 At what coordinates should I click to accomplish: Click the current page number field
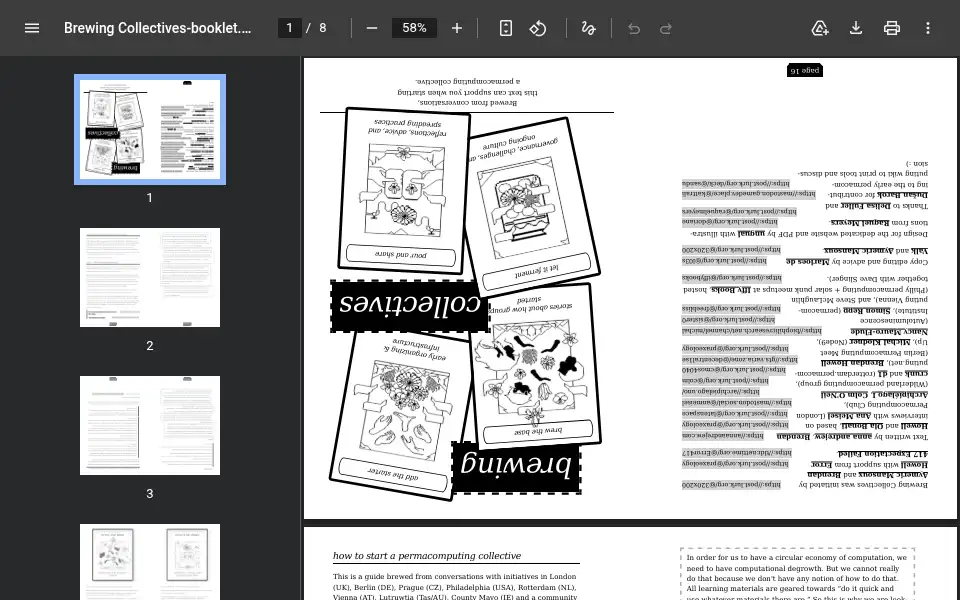(290, 28)
